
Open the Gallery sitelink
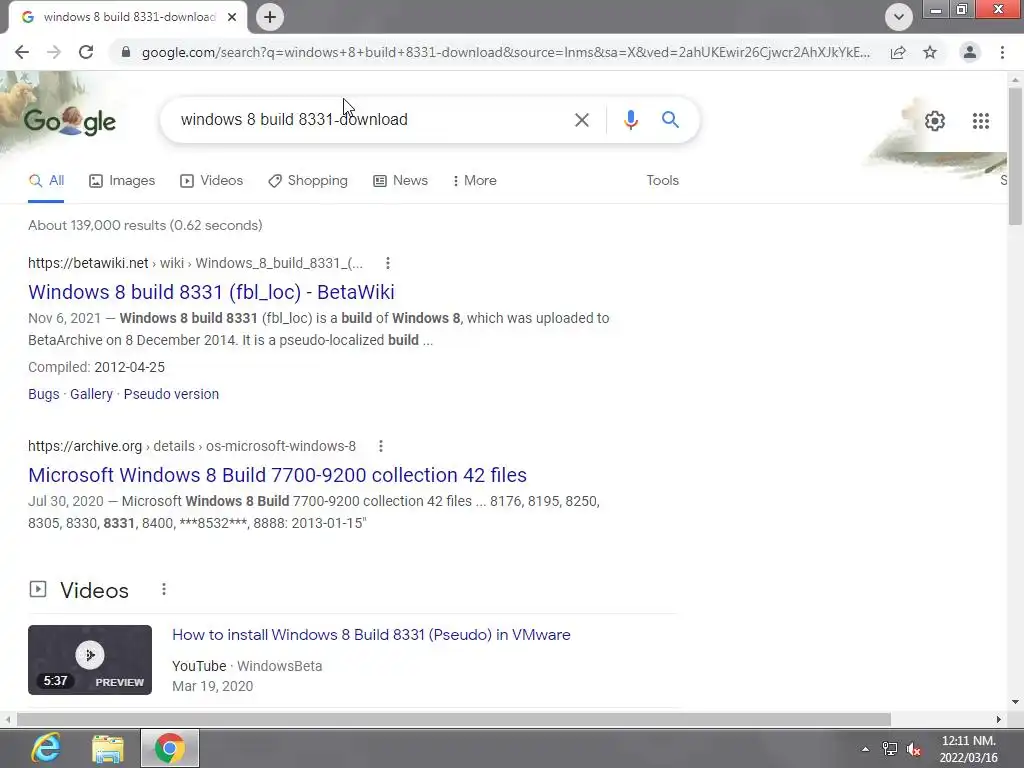91,394
